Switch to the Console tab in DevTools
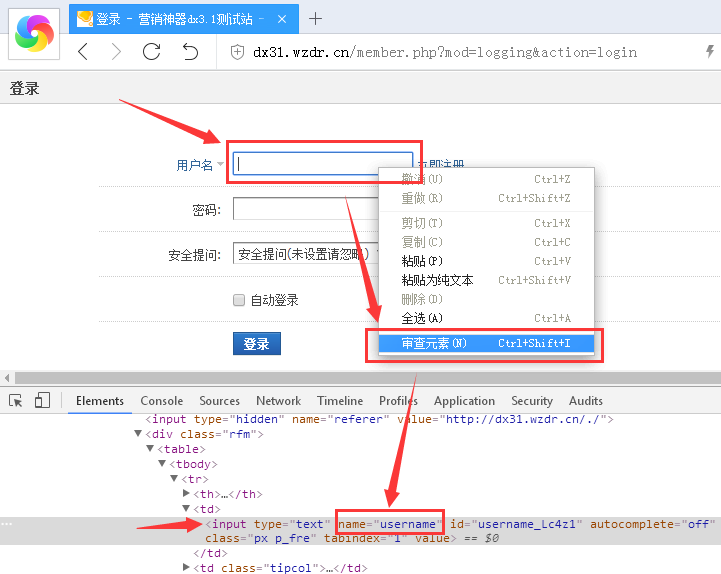Viewport: 721px width, 574px height. pyautogui.click(x=161, y=401)
